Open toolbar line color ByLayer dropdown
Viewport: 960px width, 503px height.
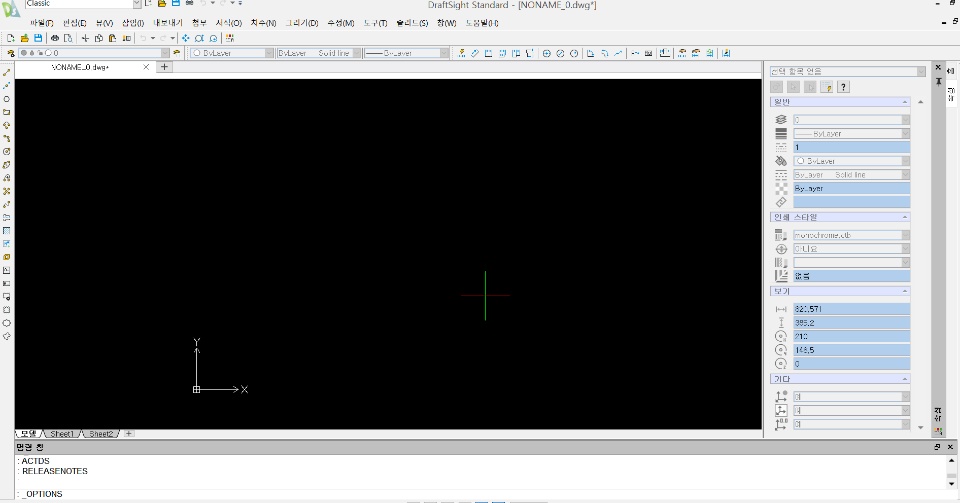(x=269, y=53)
